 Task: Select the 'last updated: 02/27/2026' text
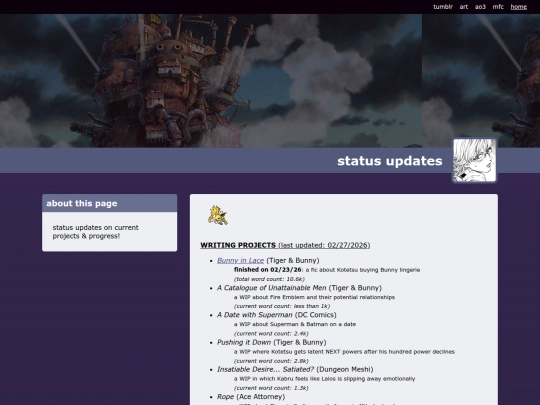pos(324,245)
